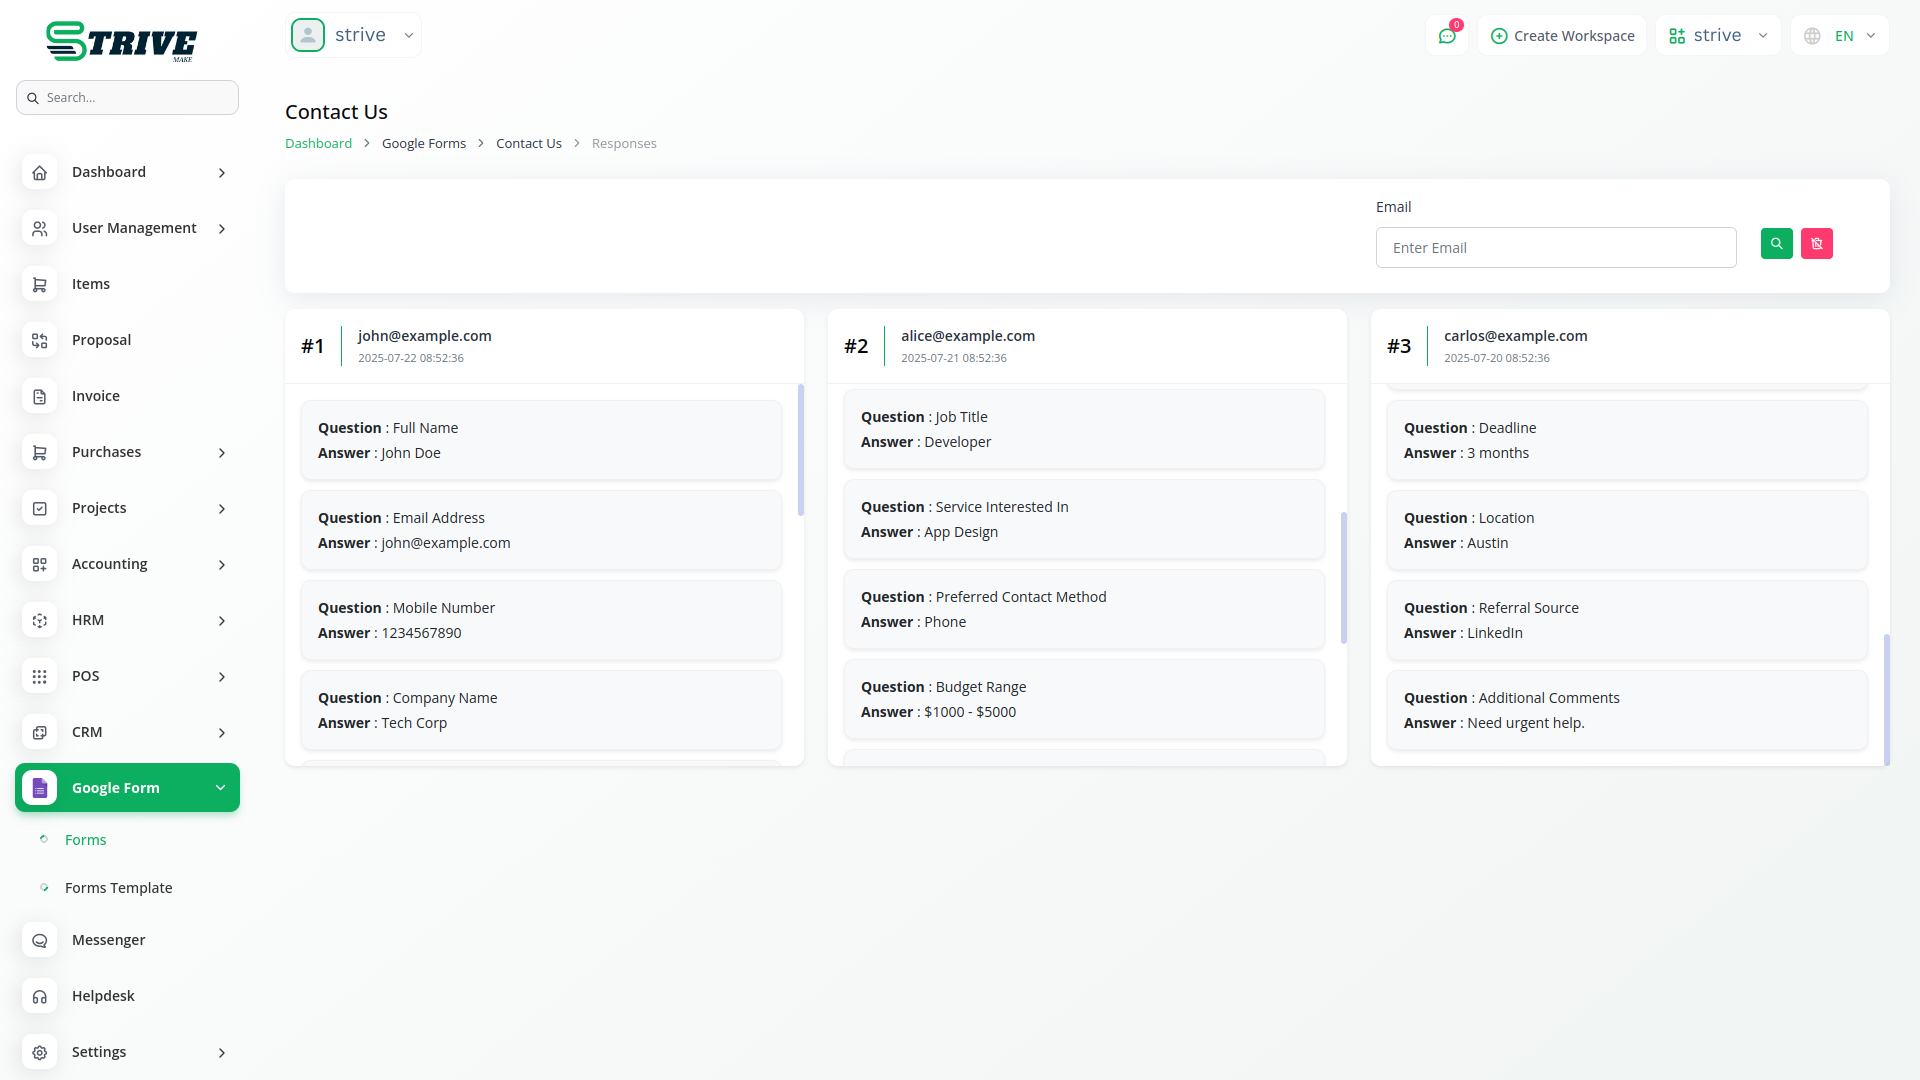Click the Create Workspace button
Screen dimensions: 1920x1080
coord(1562,36)
